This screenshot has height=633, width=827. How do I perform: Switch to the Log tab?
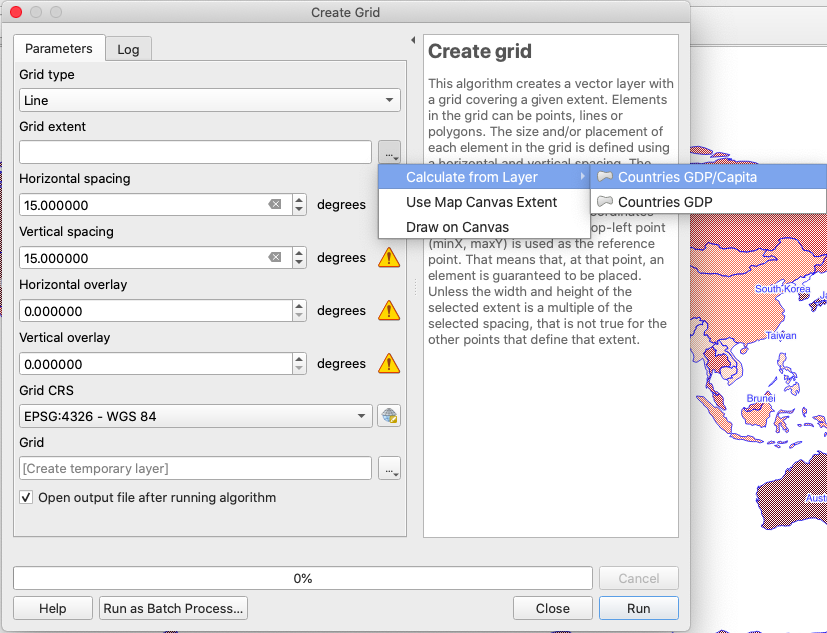128,49
